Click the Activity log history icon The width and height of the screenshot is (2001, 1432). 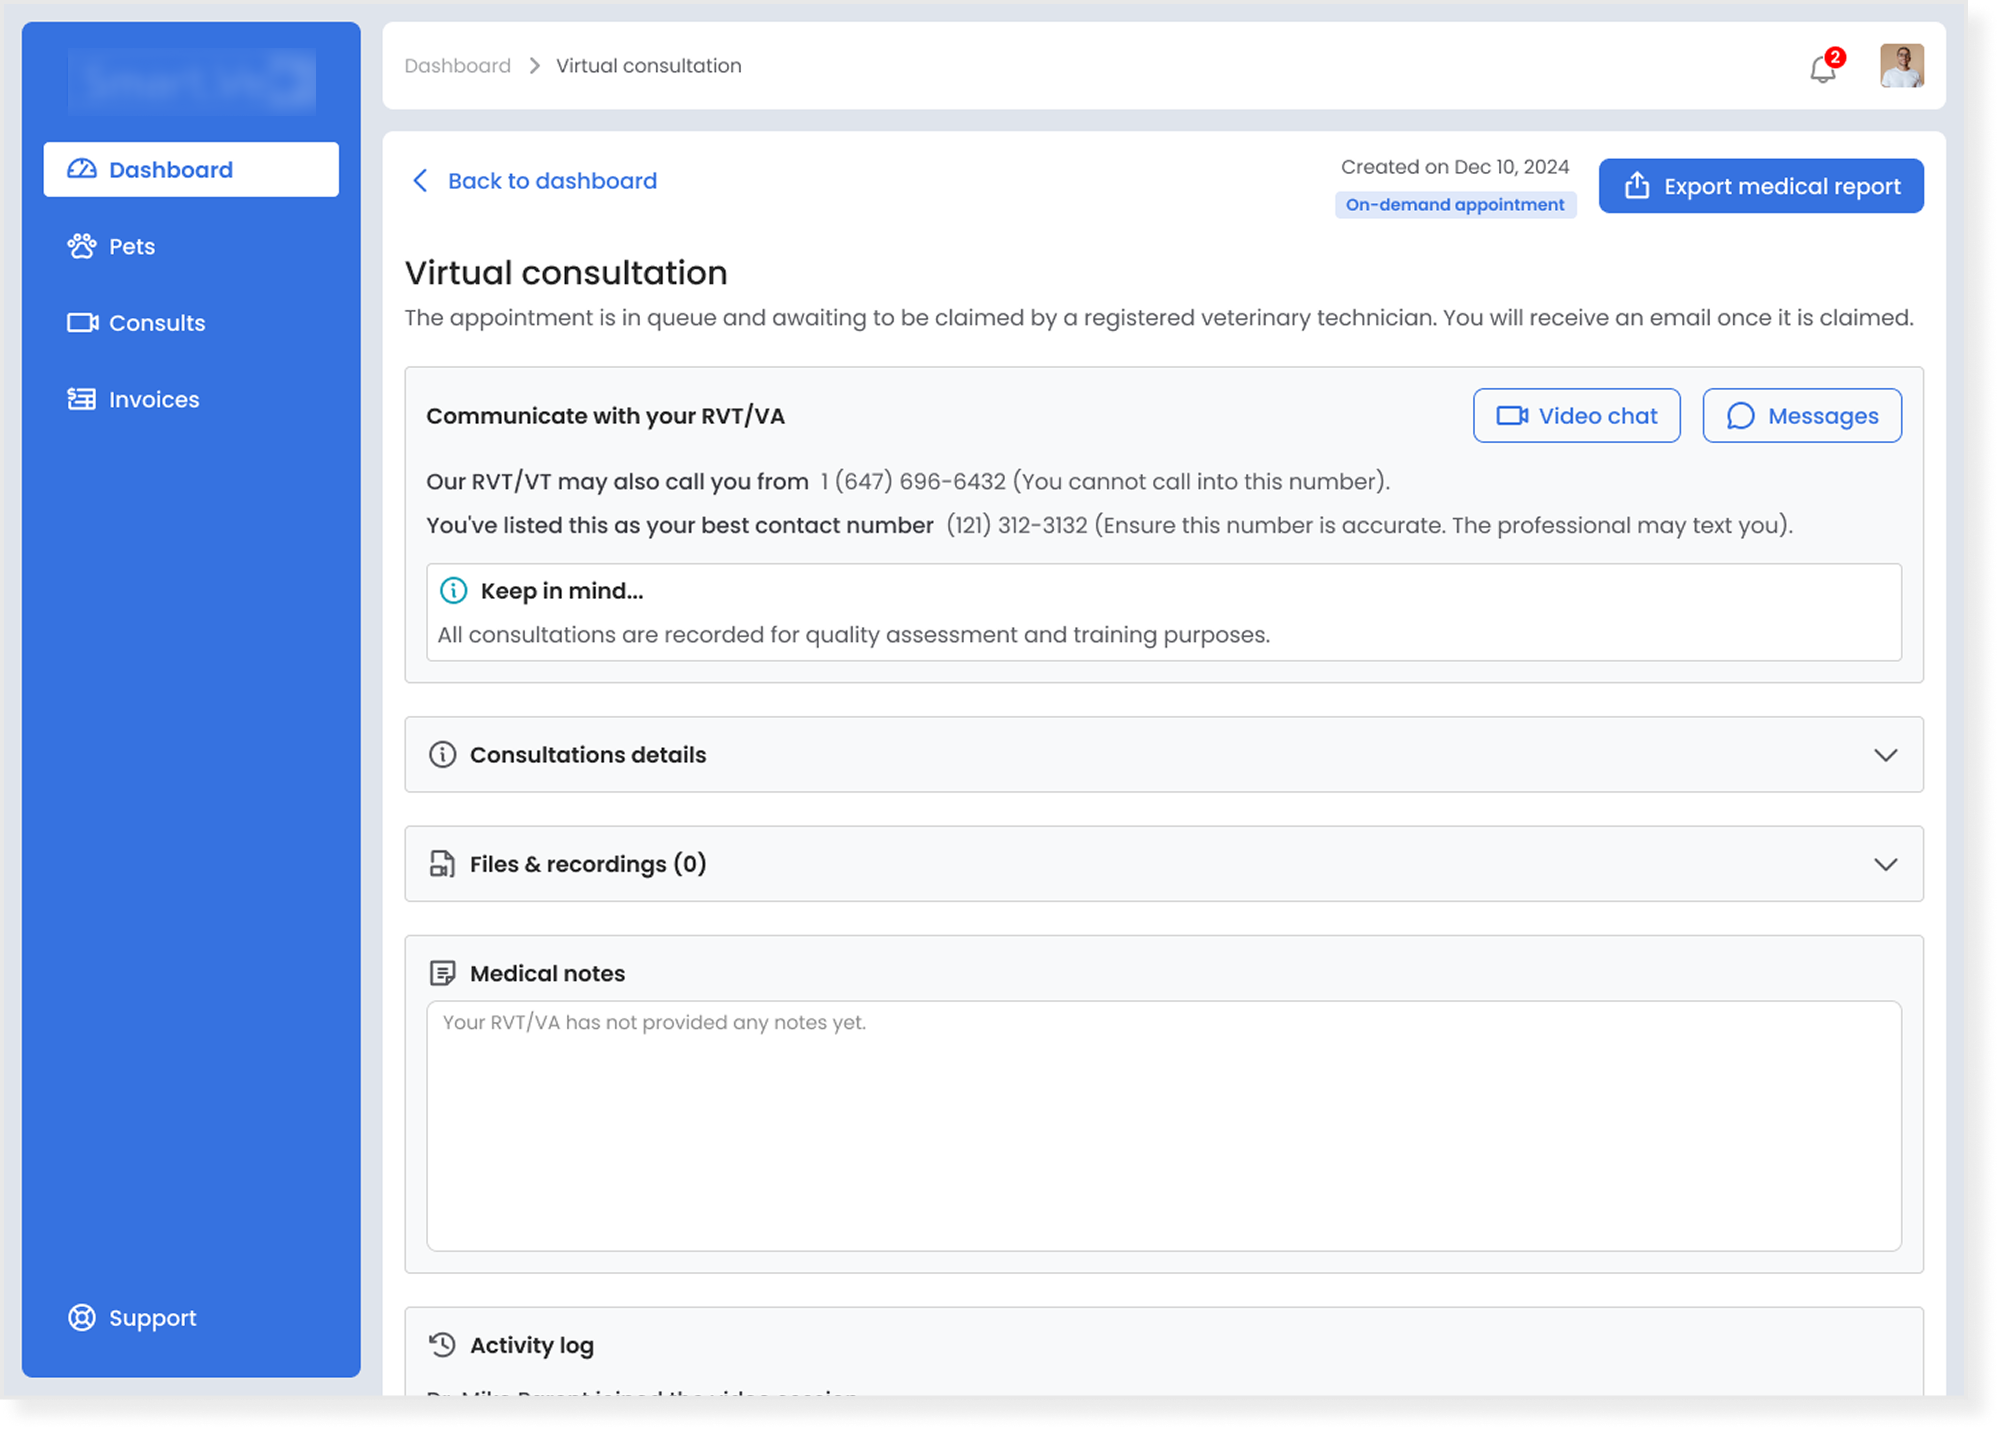(x=442, y=1344)
